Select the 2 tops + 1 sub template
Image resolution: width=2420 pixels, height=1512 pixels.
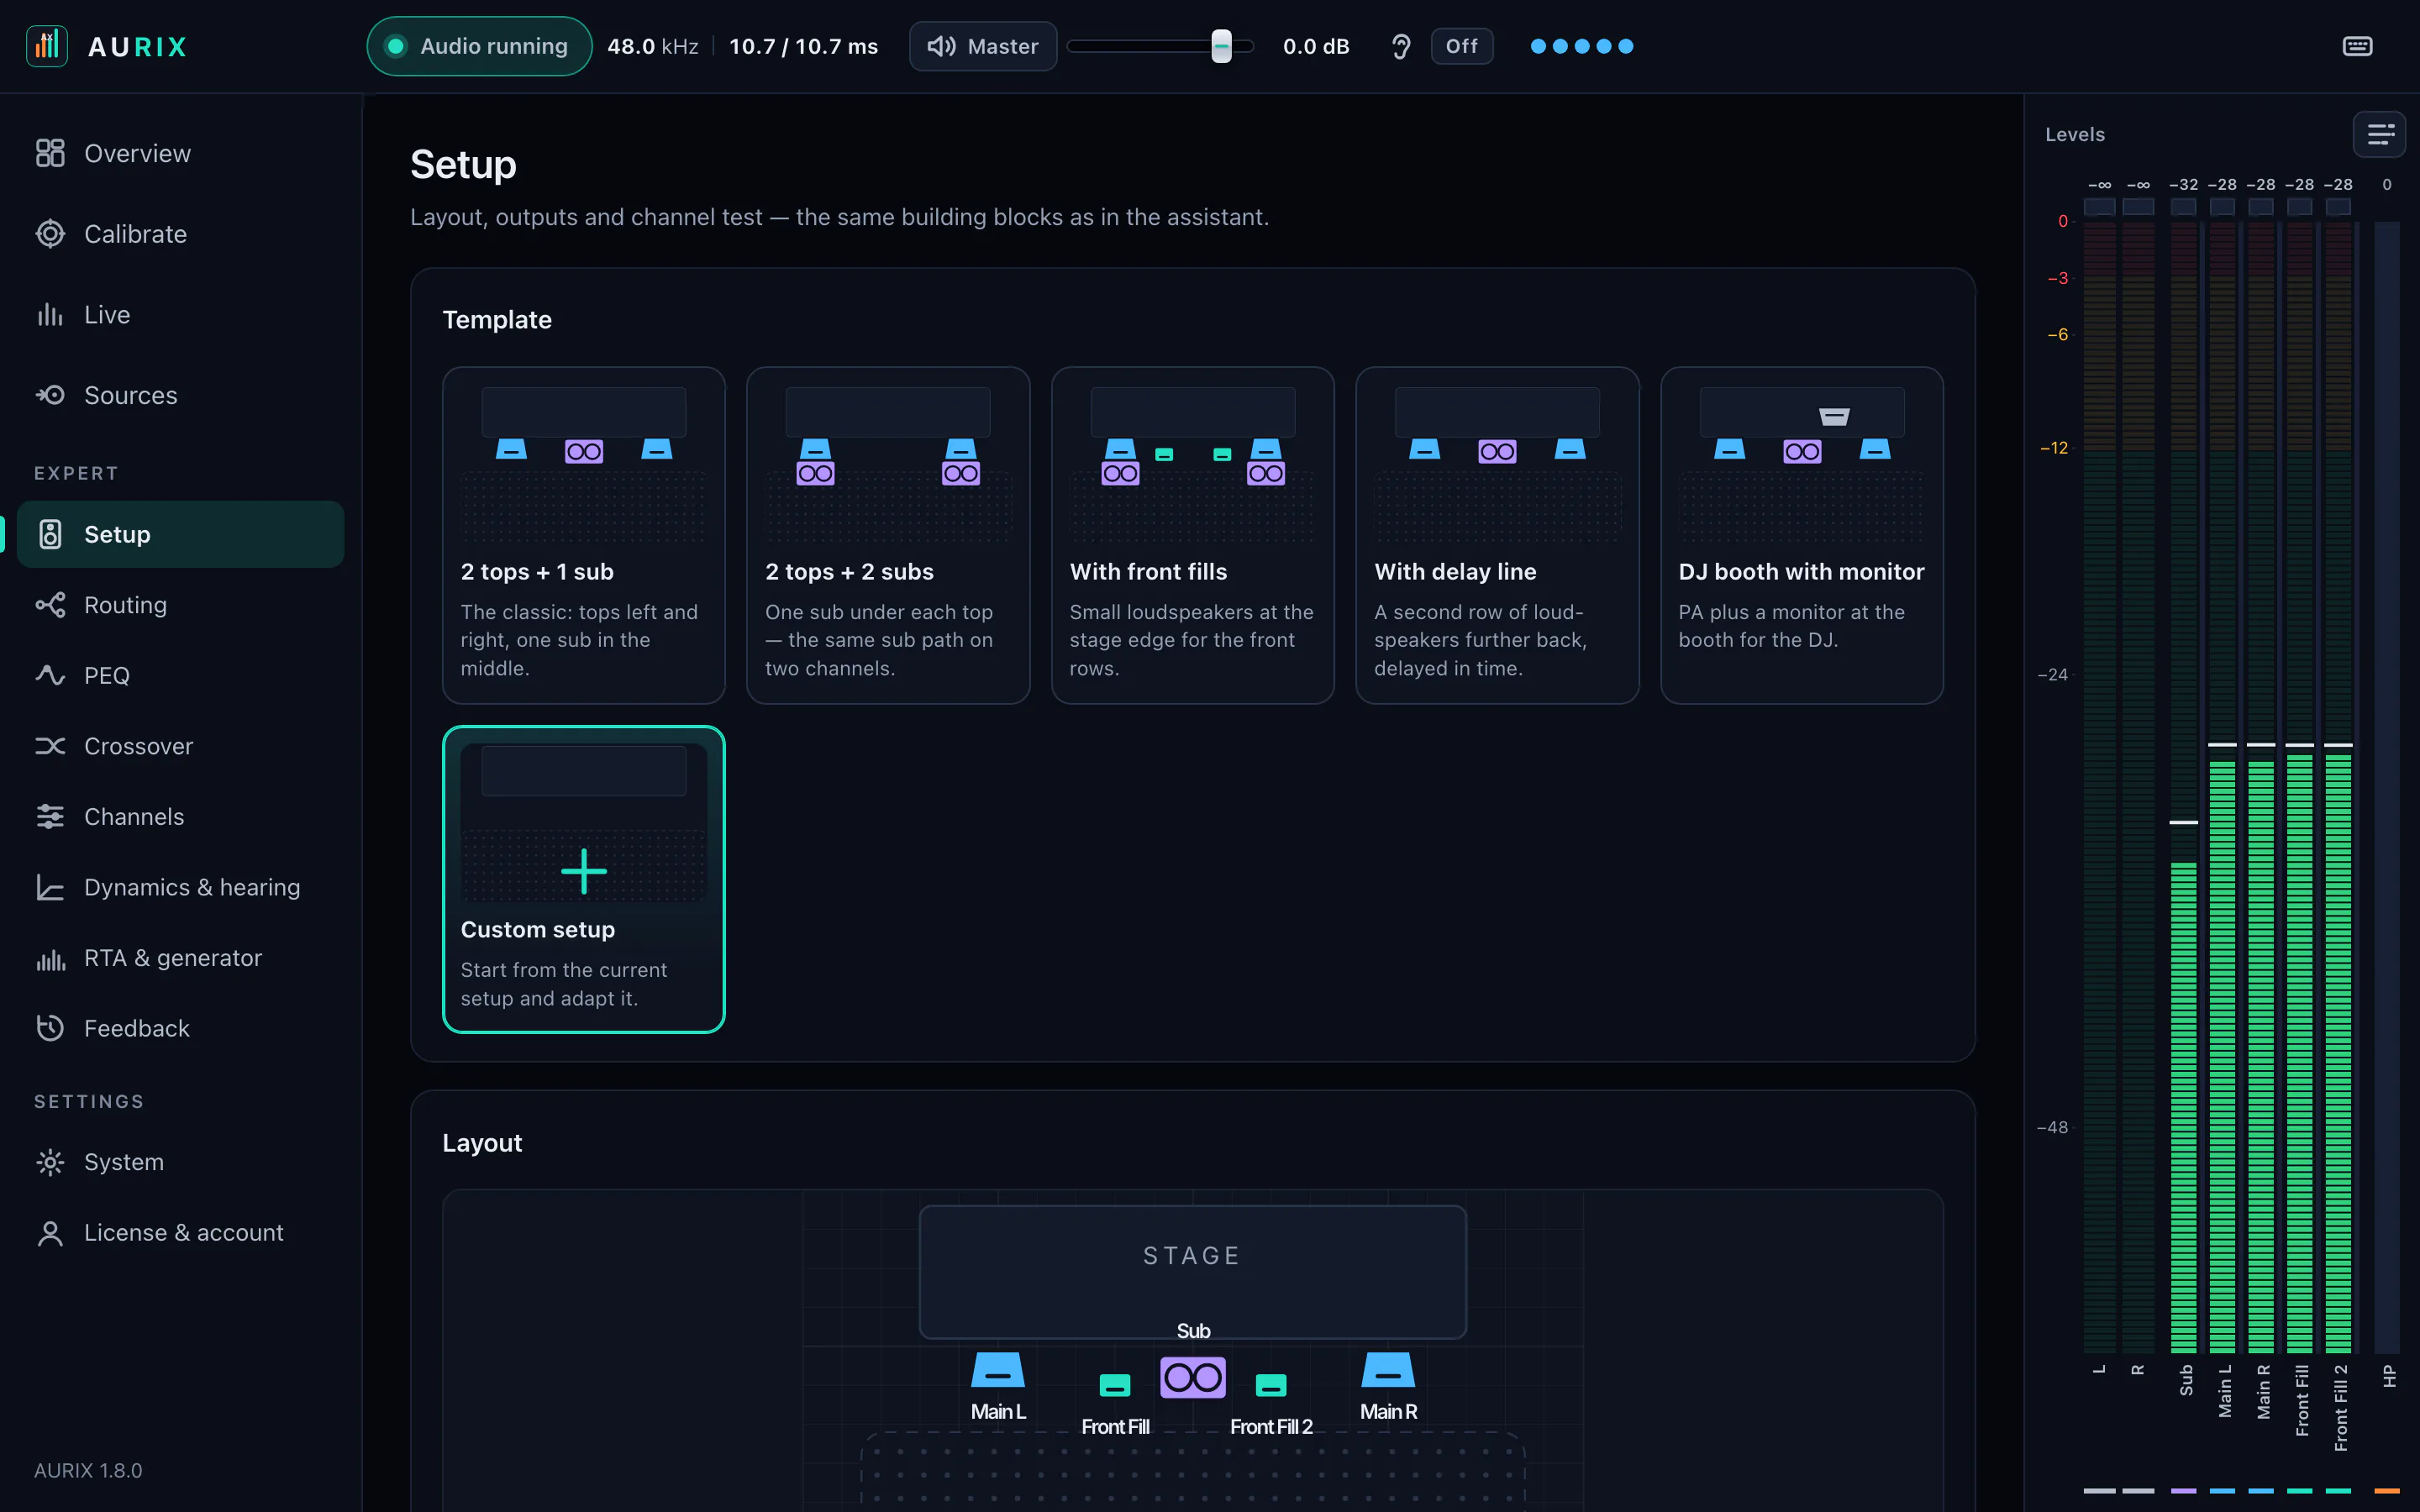[584, 535]
